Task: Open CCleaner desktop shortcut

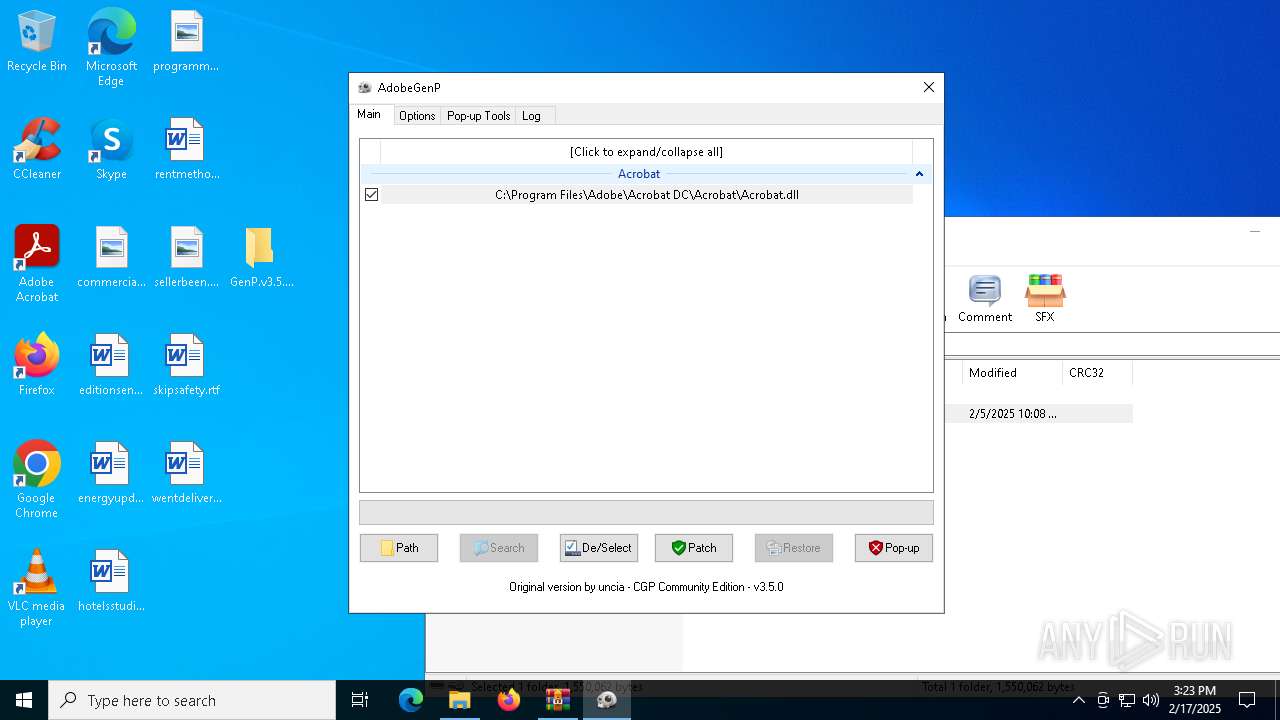Action: [x=37, y=150]
